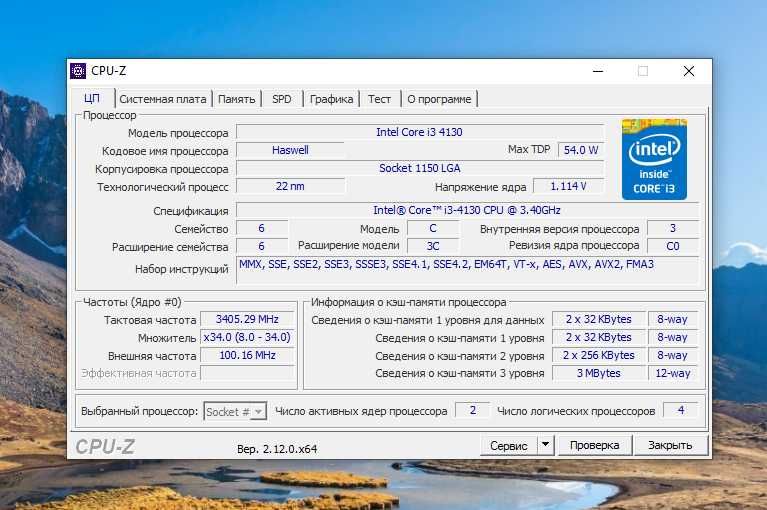Image resolution: width=767 pixels, height=510 pixels.
Task: Click the Проверка button
Action: [x=594, y=445]
